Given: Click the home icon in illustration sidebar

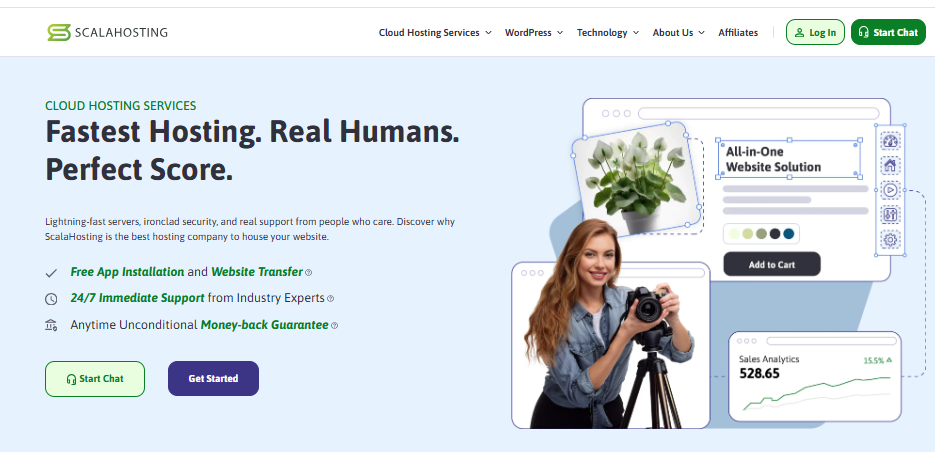Looking at the screenshot, I should tap(890, 165).
